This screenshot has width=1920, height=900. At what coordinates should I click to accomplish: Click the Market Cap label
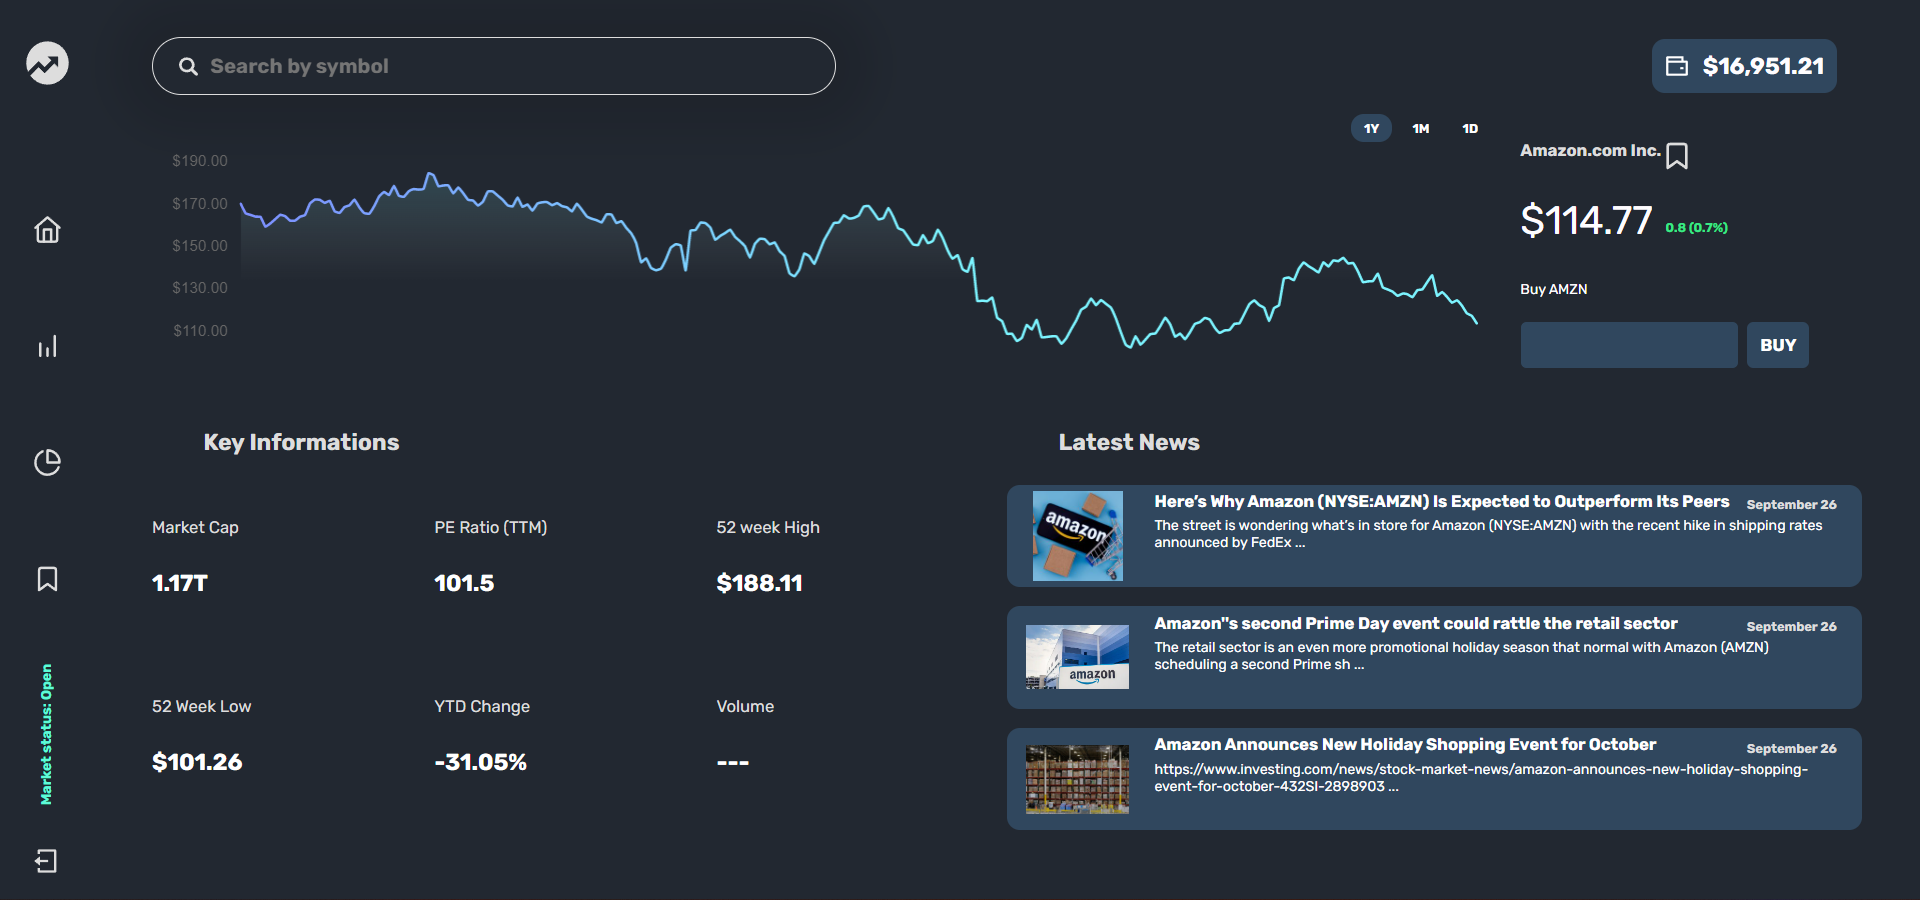[195, 528]
